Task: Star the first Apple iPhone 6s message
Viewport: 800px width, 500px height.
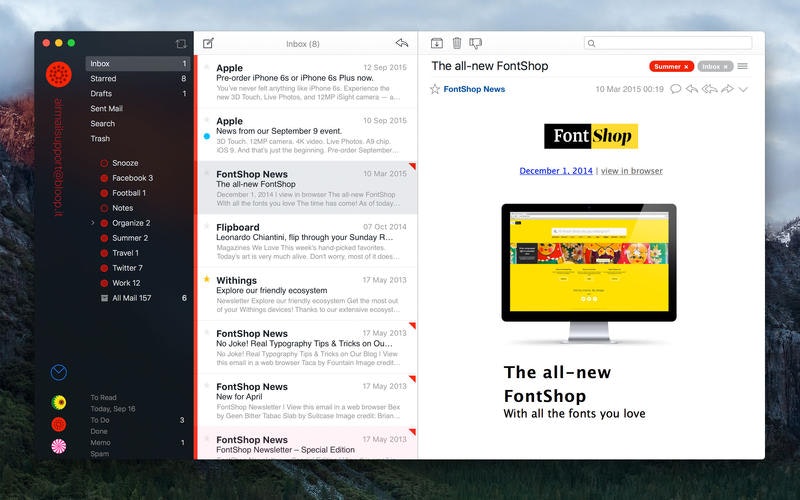Action: click(207, 67)
